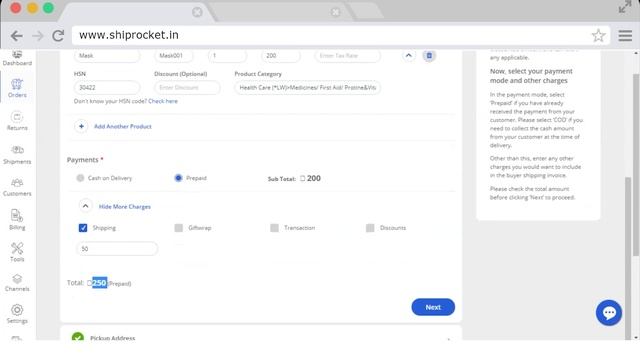Enable the Discounts charge checkbox
Screen dimensions: 640x360
click(370, 228)
